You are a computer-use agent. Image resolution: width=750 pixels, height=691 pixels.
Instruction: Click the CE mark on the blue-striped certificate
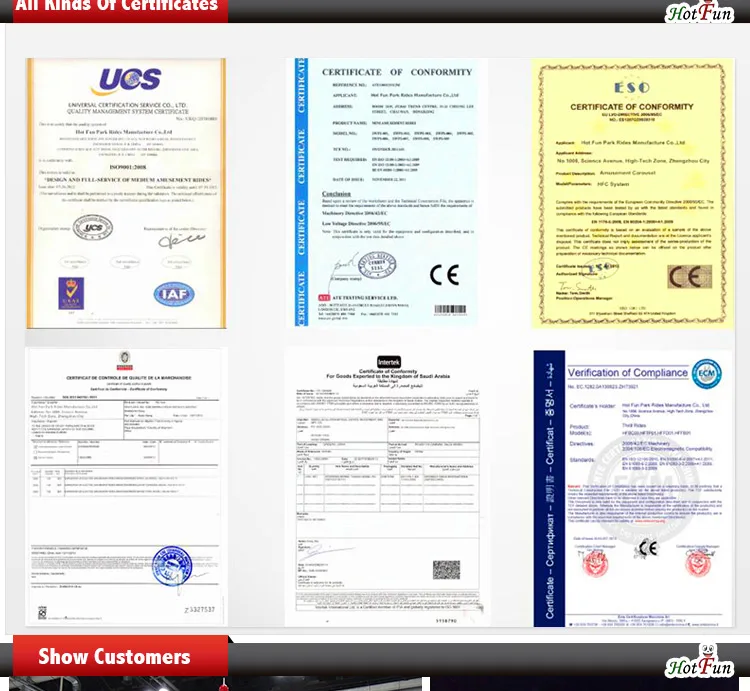tap(444, 274)
